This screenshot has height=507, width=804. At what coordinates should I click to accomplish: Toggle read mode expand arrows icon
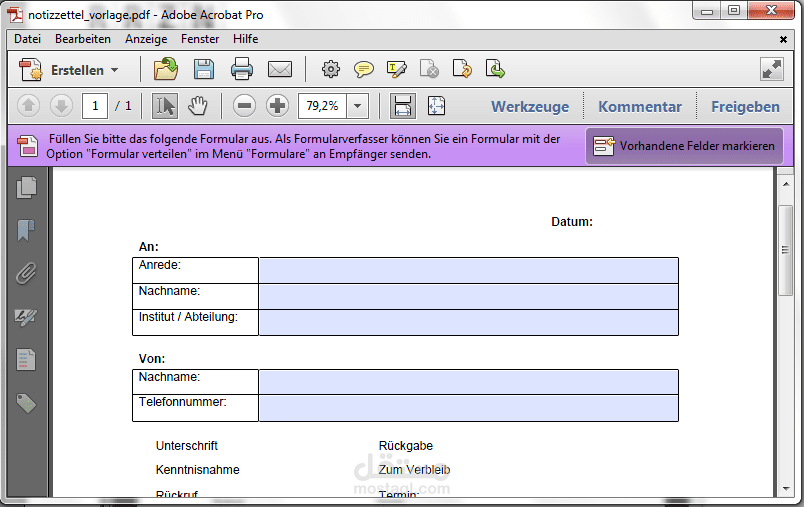[x=772, y=69]
